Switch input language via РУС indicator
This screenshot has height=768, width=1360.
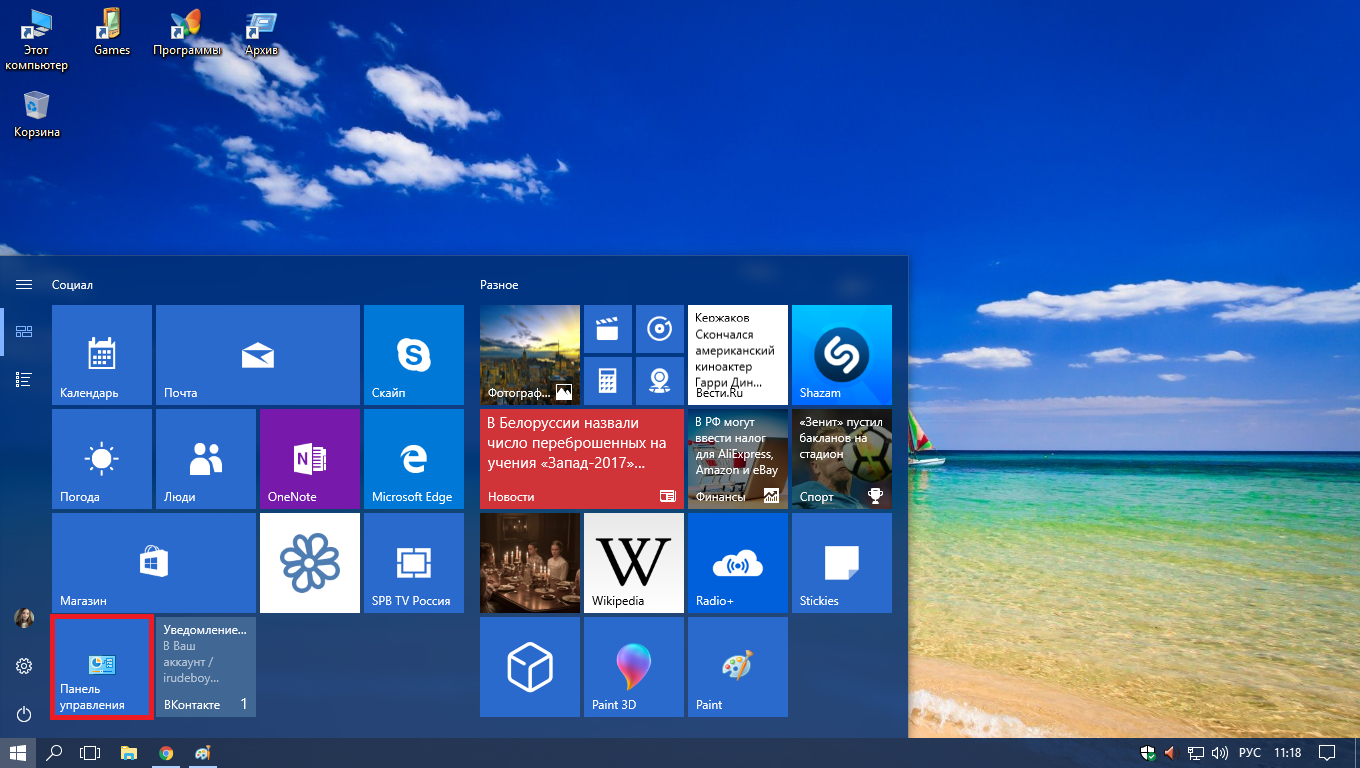[1250, 753]
